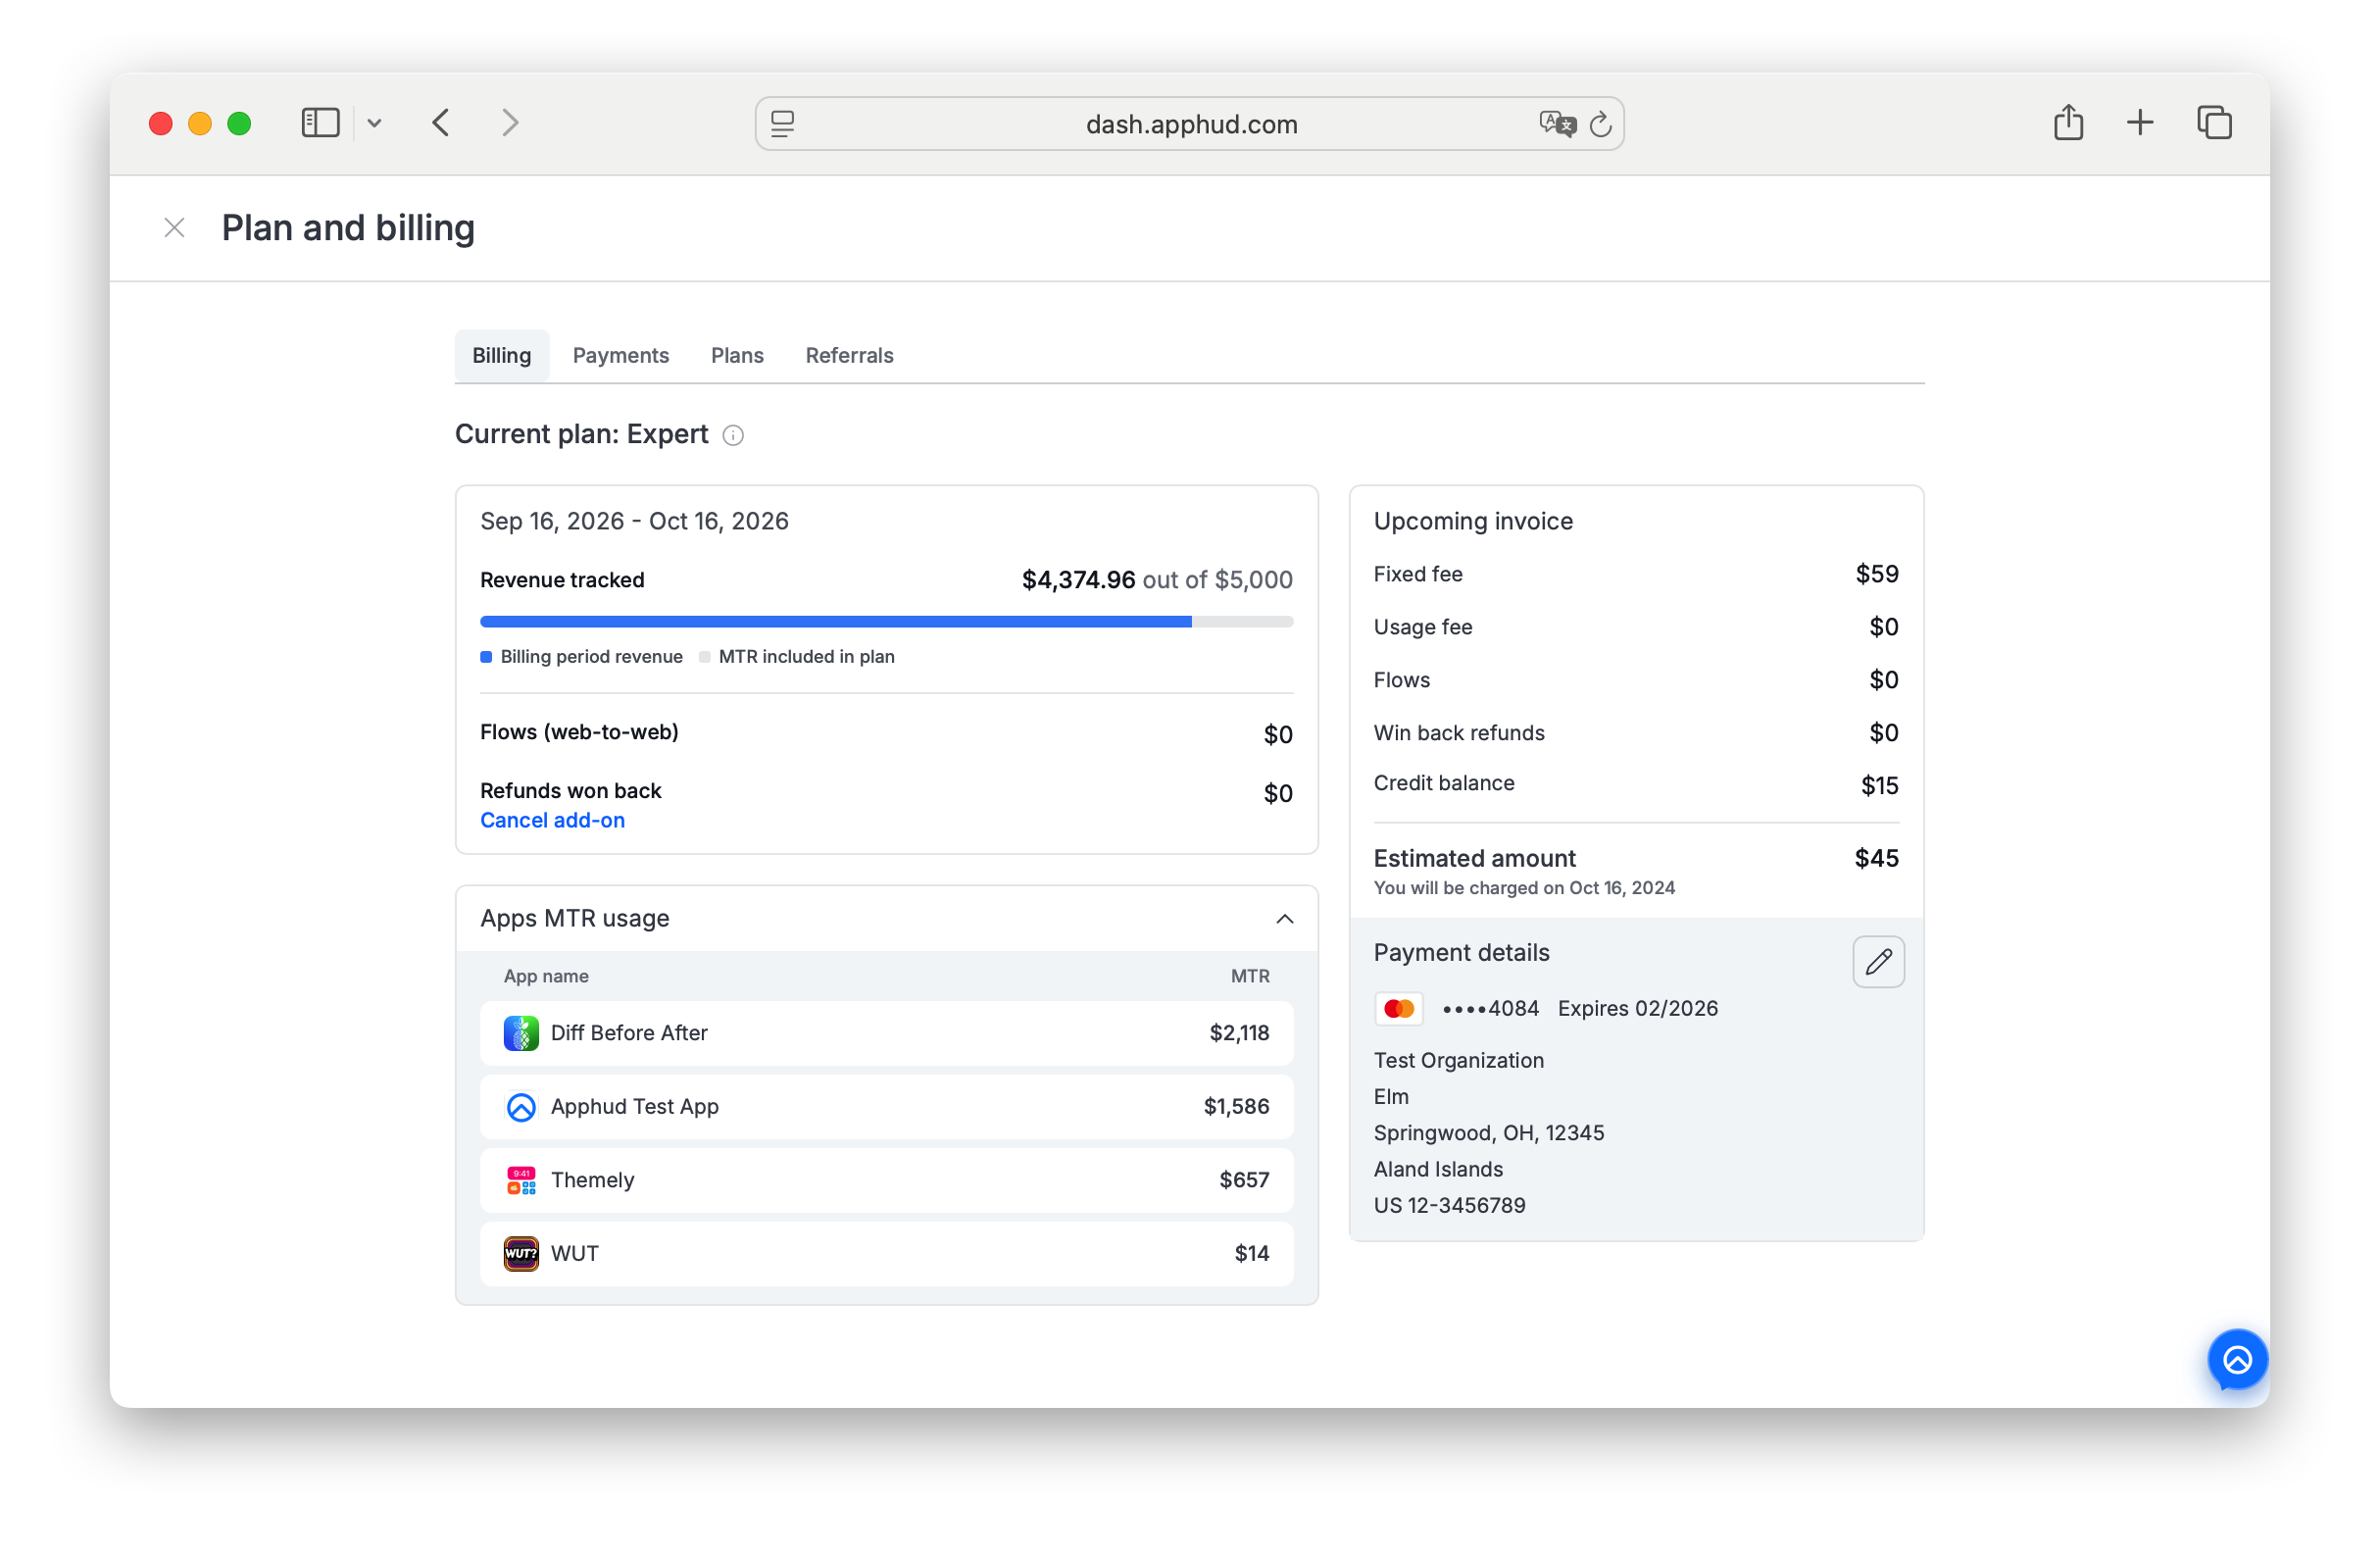The image size is (2380, 1555).
Task: Click the Win back refunds label
Action: [1458, 733]
